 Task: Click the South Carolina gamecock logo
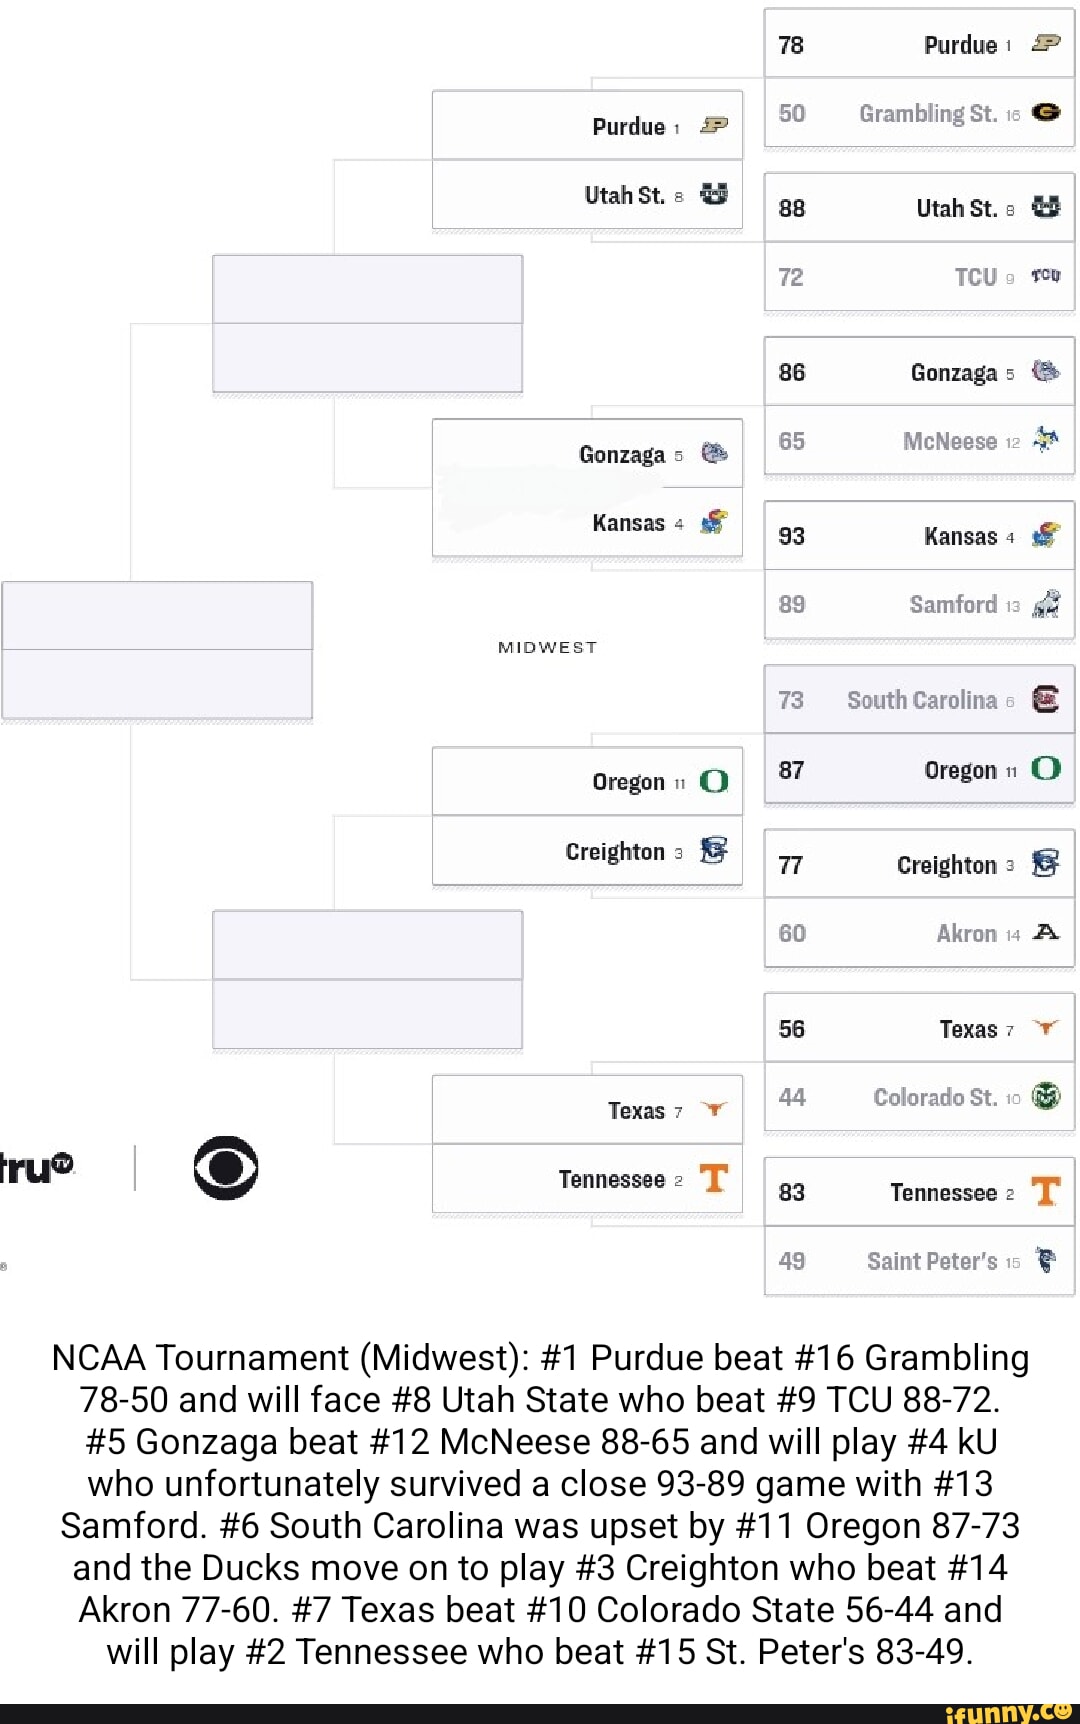point(1045,699)
